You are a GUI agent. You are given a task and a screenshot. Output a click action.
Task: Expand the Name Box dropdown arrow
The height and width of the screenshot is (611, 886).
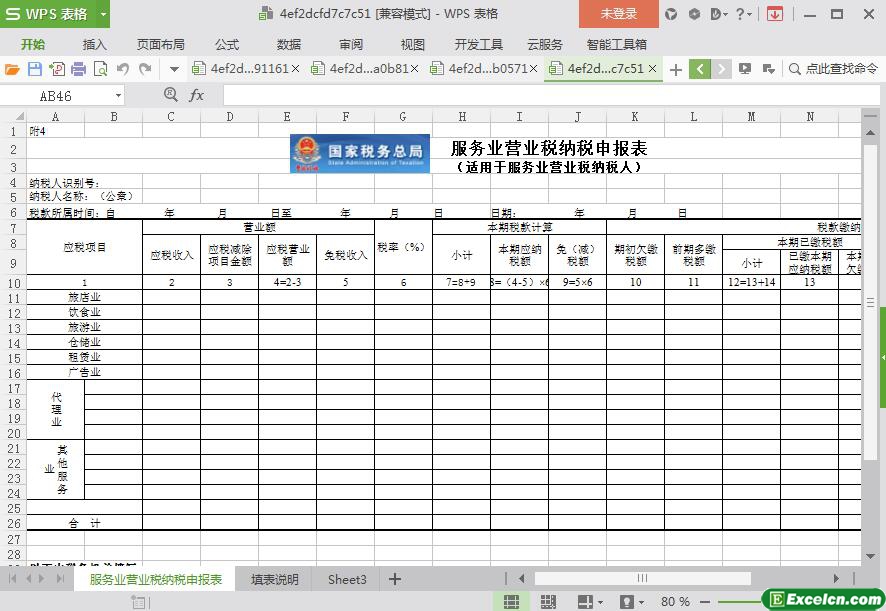click(x=118, y=96)
